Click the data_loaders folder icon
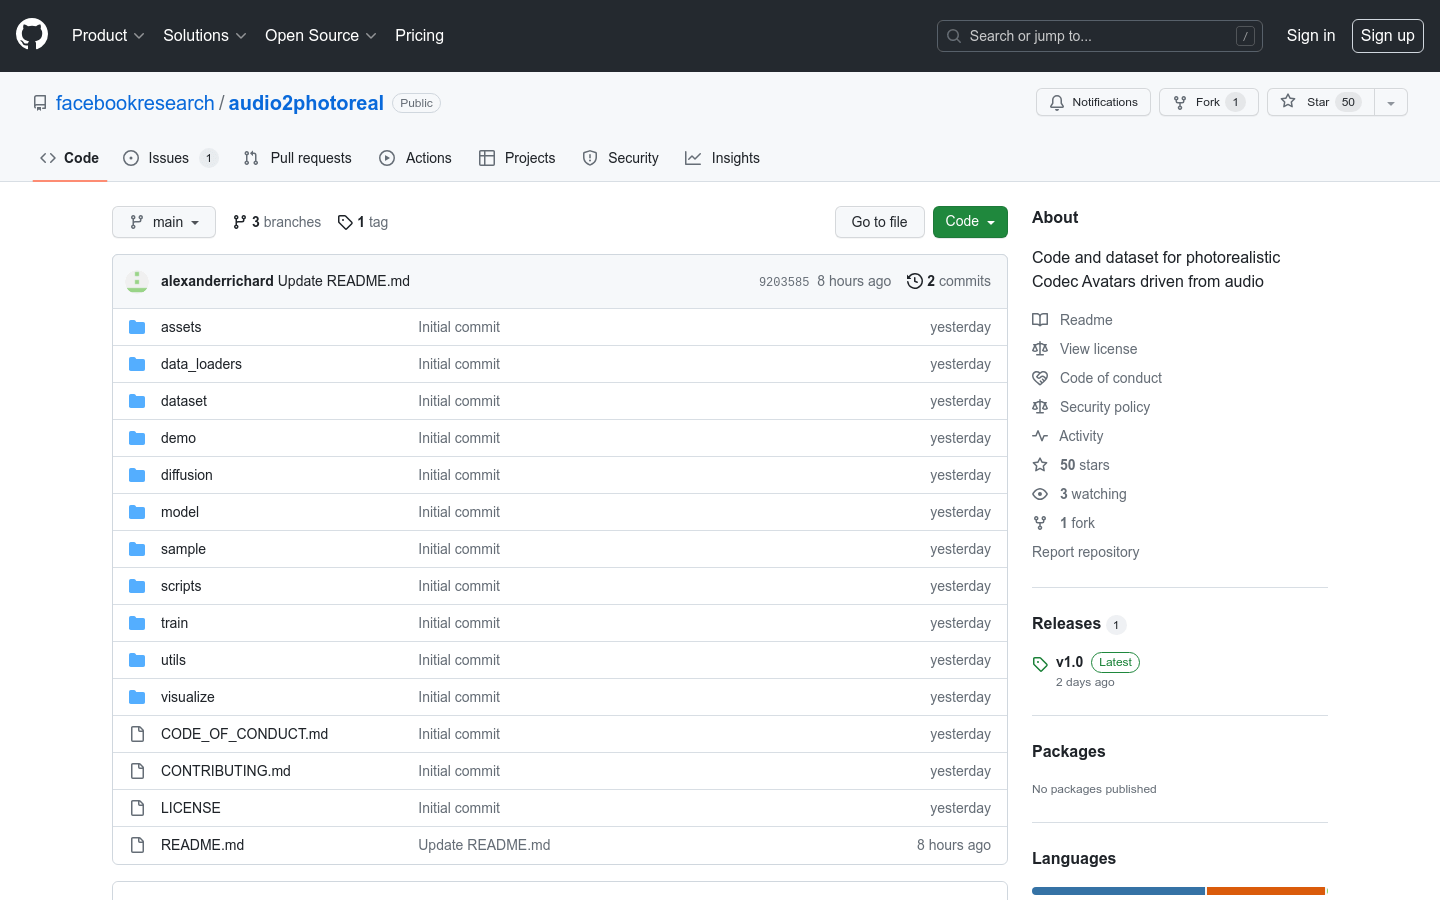 click(x=137, y=364)
